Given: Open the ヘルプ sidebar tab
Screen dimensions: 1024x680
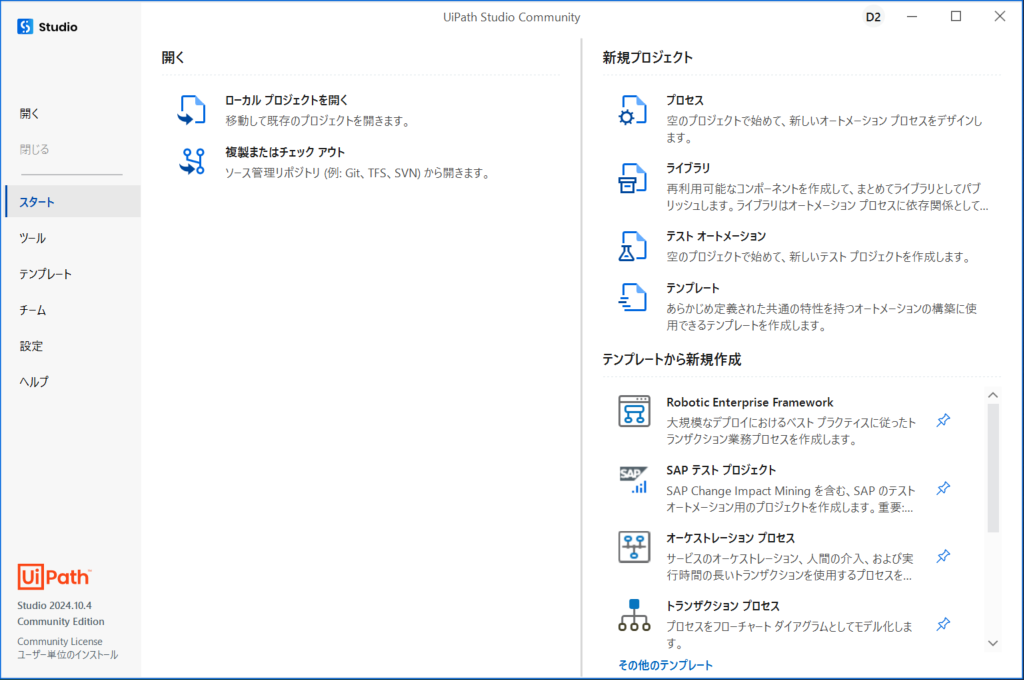Looking at the screenshot, I should [x=72, y=381].
